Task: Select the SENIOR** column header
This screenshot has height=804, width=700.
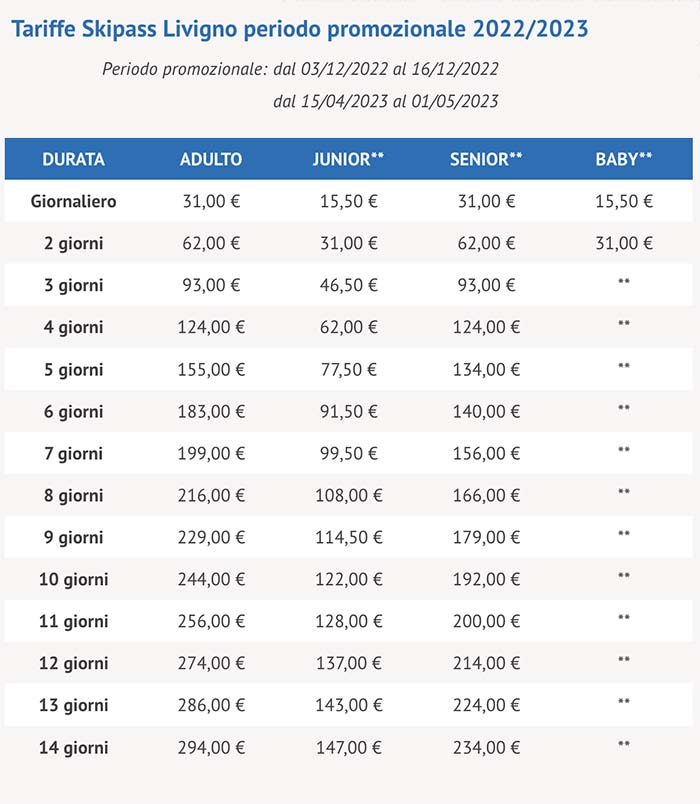Action: click(486, 159)
